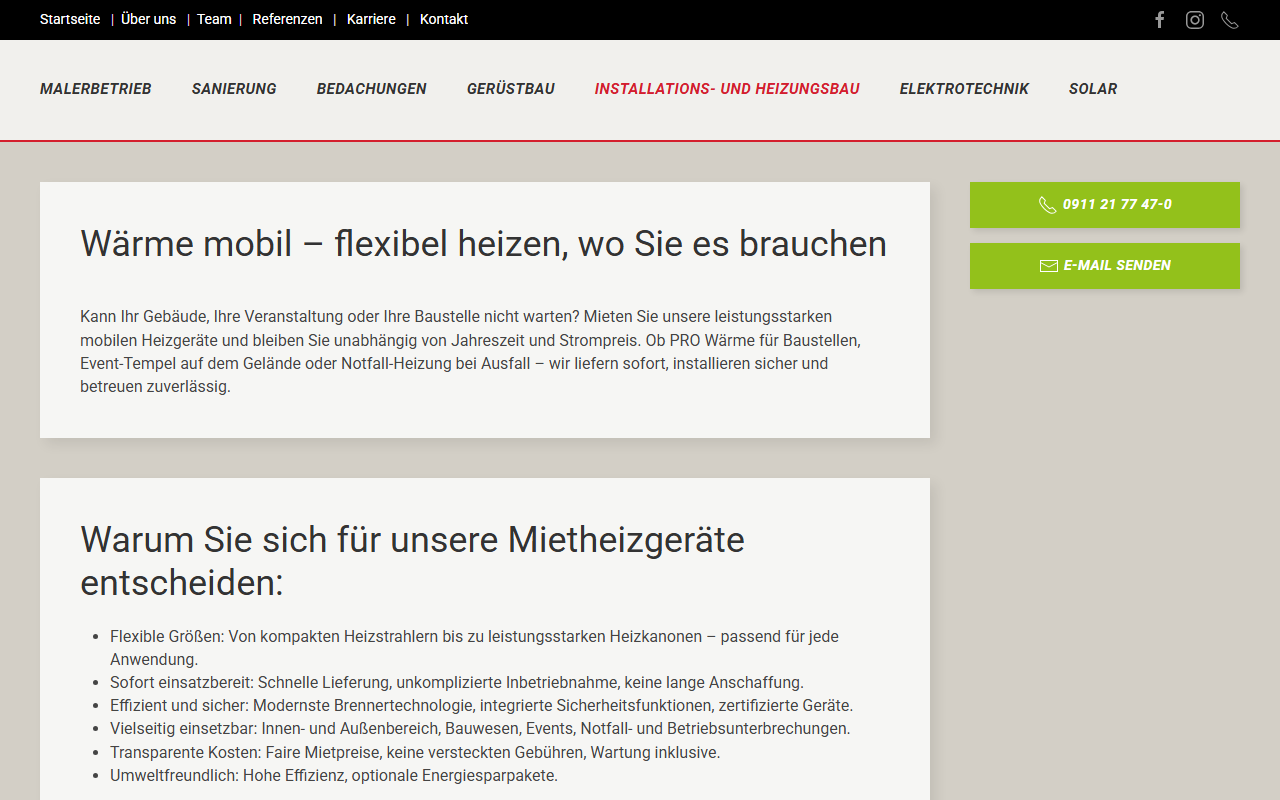Click the bullet 'Transparente Kosten'
Viewport: 1280px width, 800px height.
tap(415, 752)
